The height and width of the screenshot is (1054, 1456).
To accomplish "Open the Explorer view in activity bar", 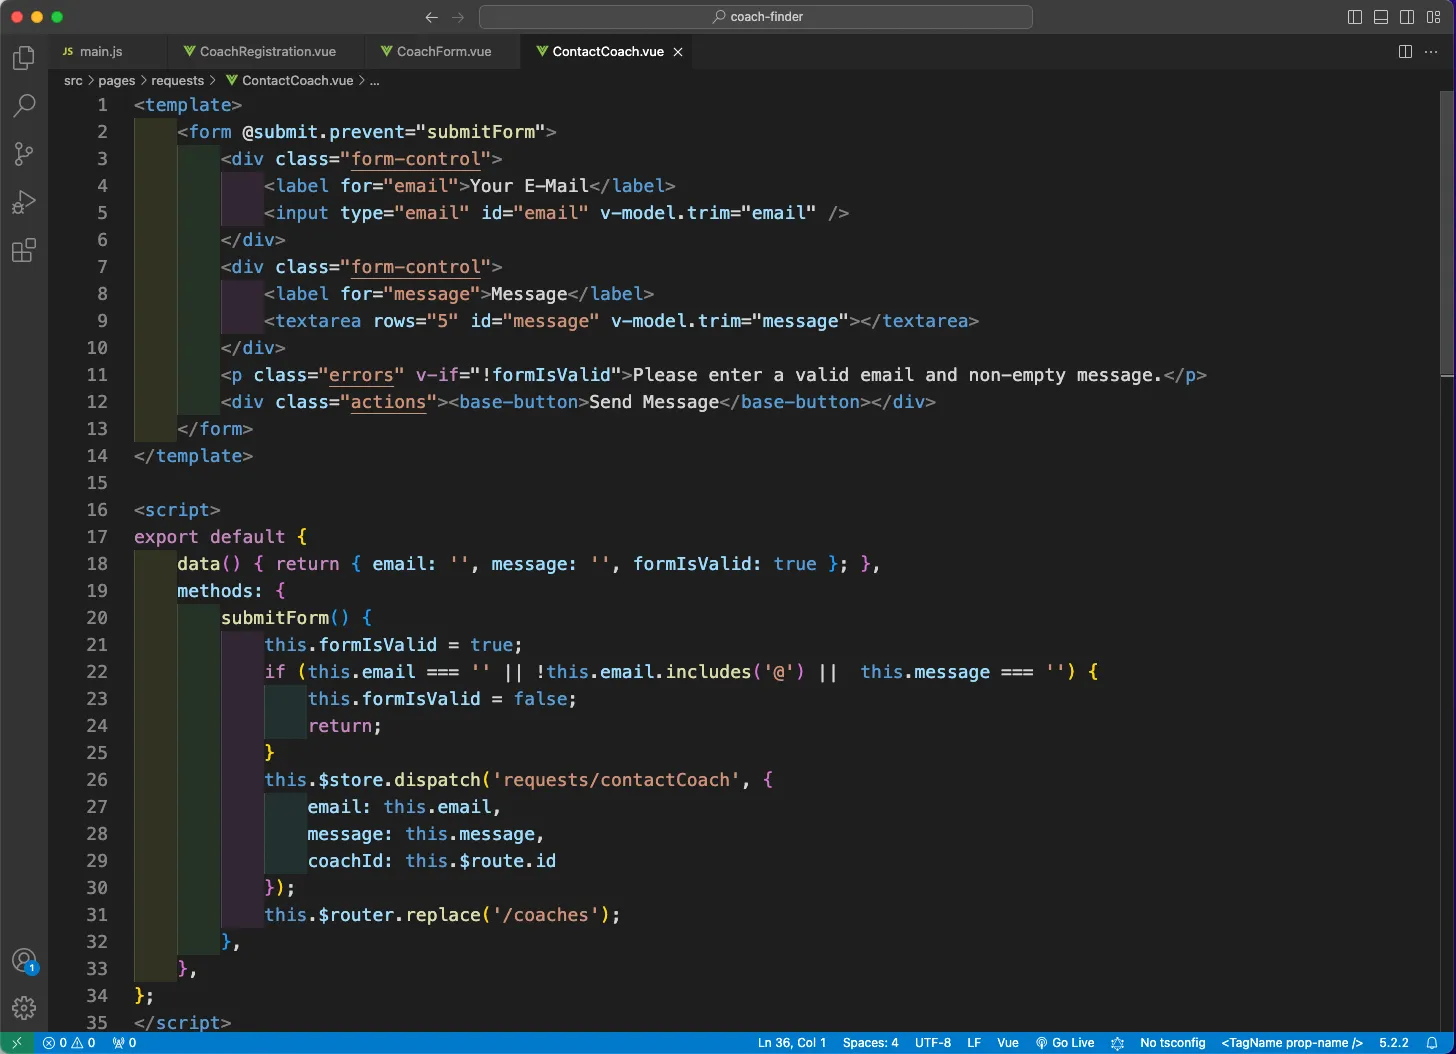I will pyautogui.click(x=24, y=58).
